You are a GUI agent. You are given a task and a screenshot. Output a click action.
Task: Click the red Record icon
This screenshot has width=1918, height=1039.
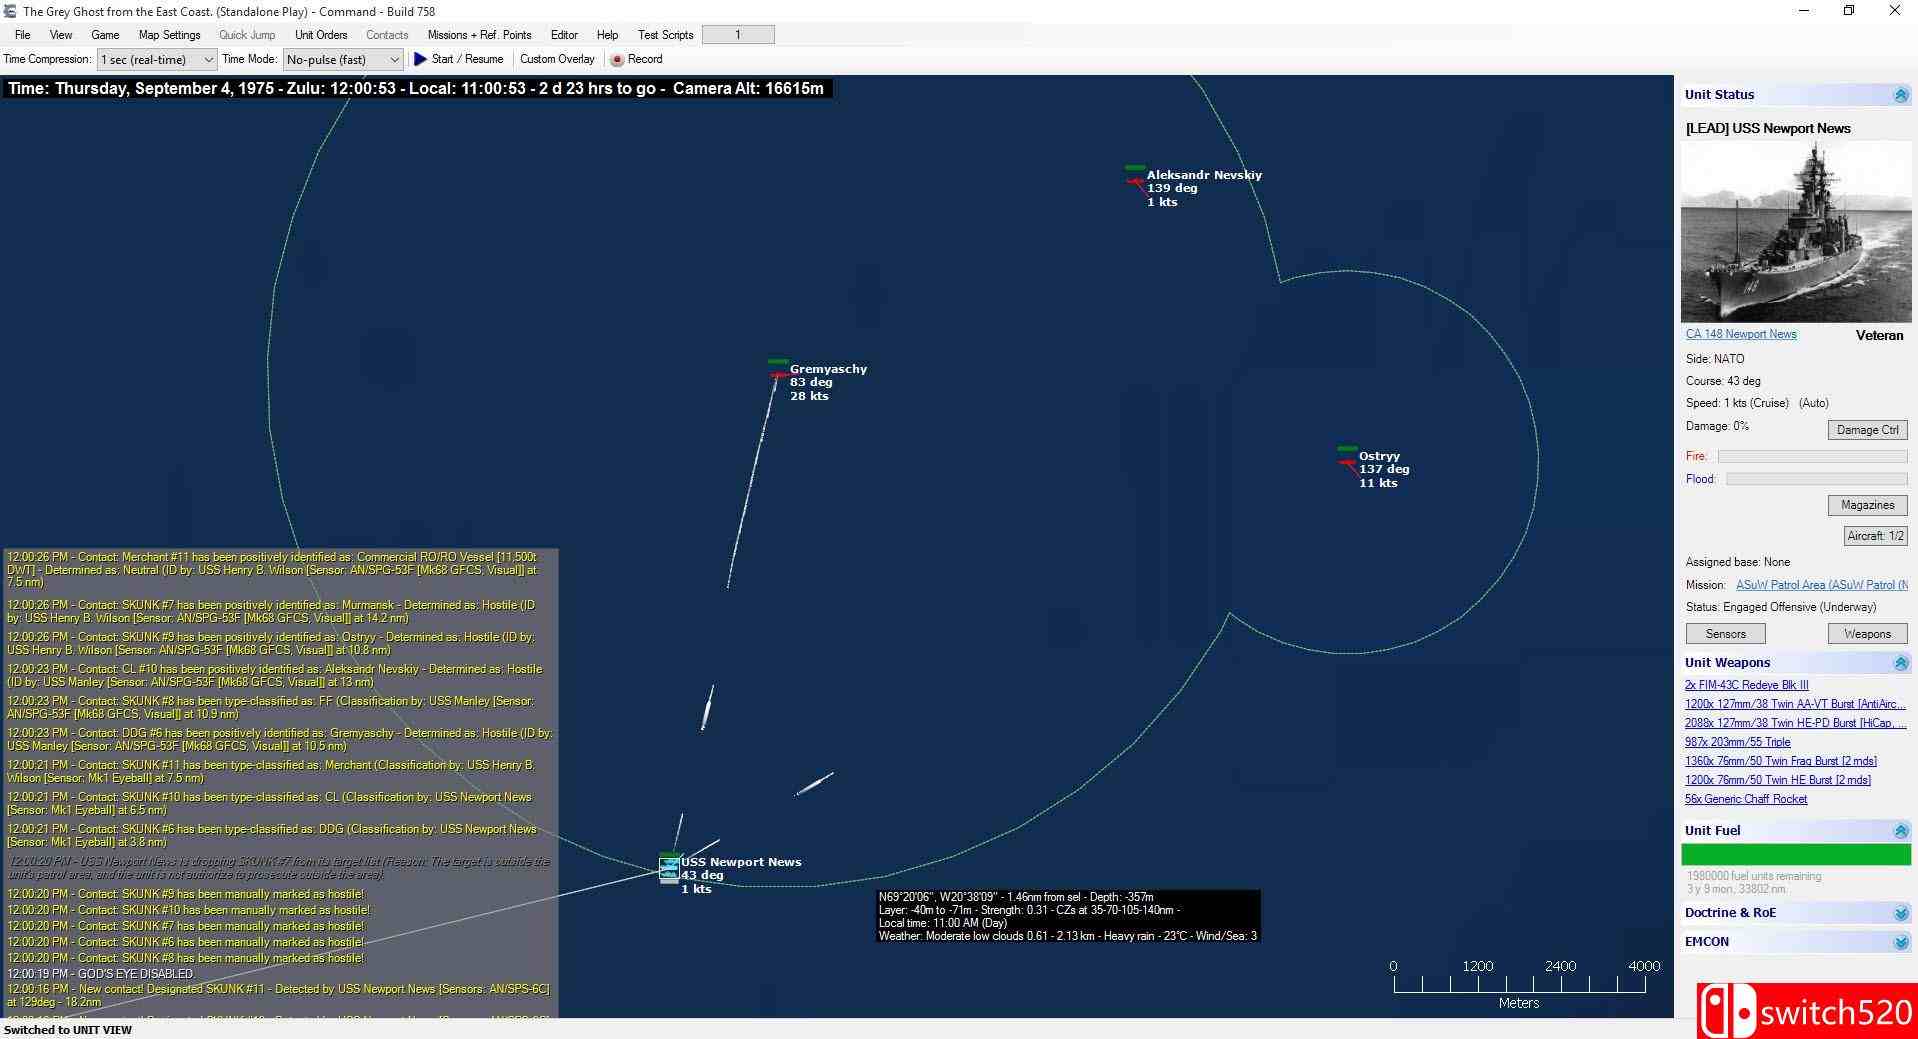617,60
